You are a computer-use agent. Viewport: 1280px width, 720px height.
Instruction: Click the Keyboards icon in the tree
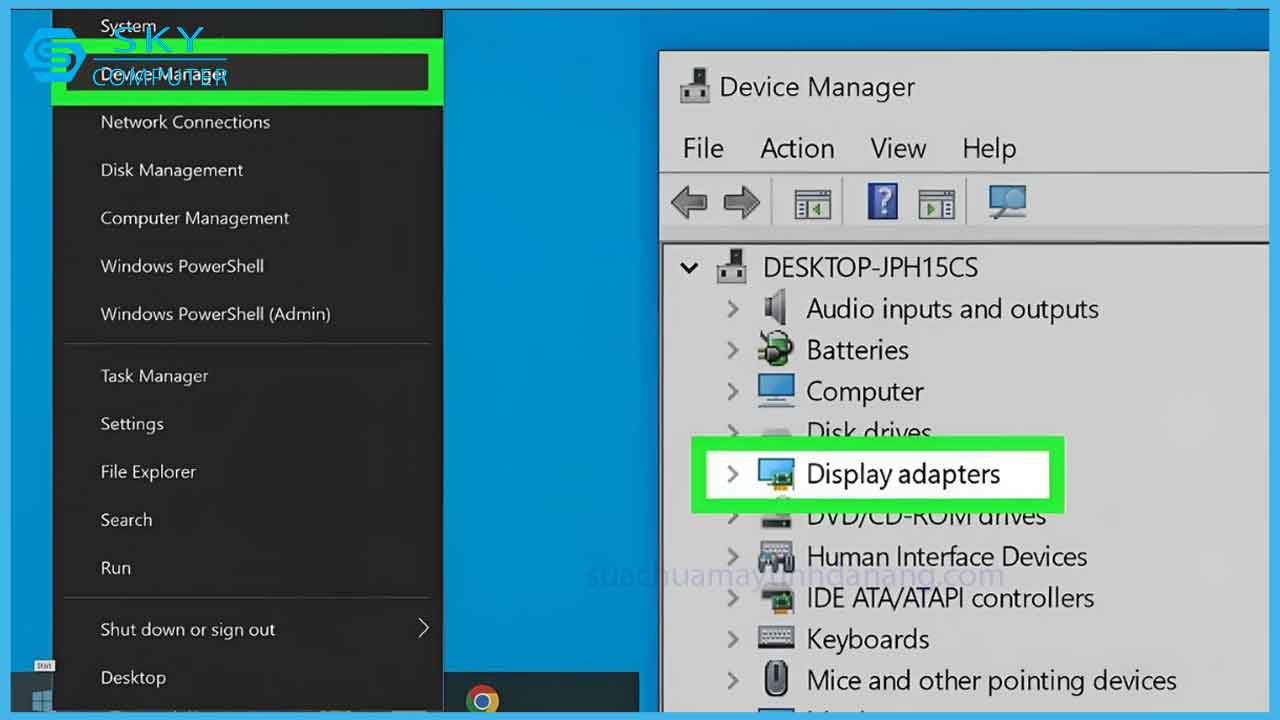[776, 639]
